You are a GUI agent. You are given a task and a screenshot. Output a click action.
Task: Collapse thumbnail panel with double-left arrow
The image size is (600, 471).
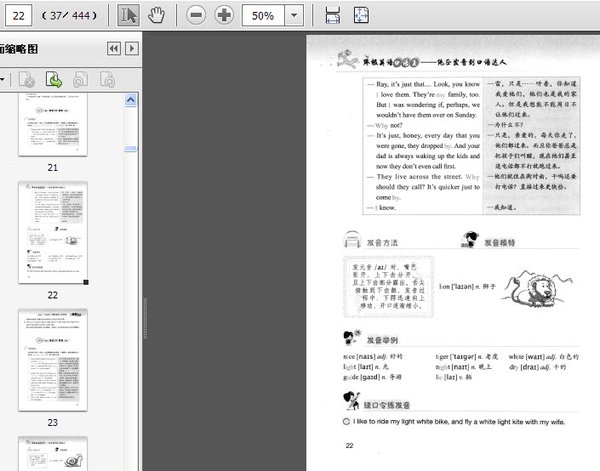click(x=114, y=49)
